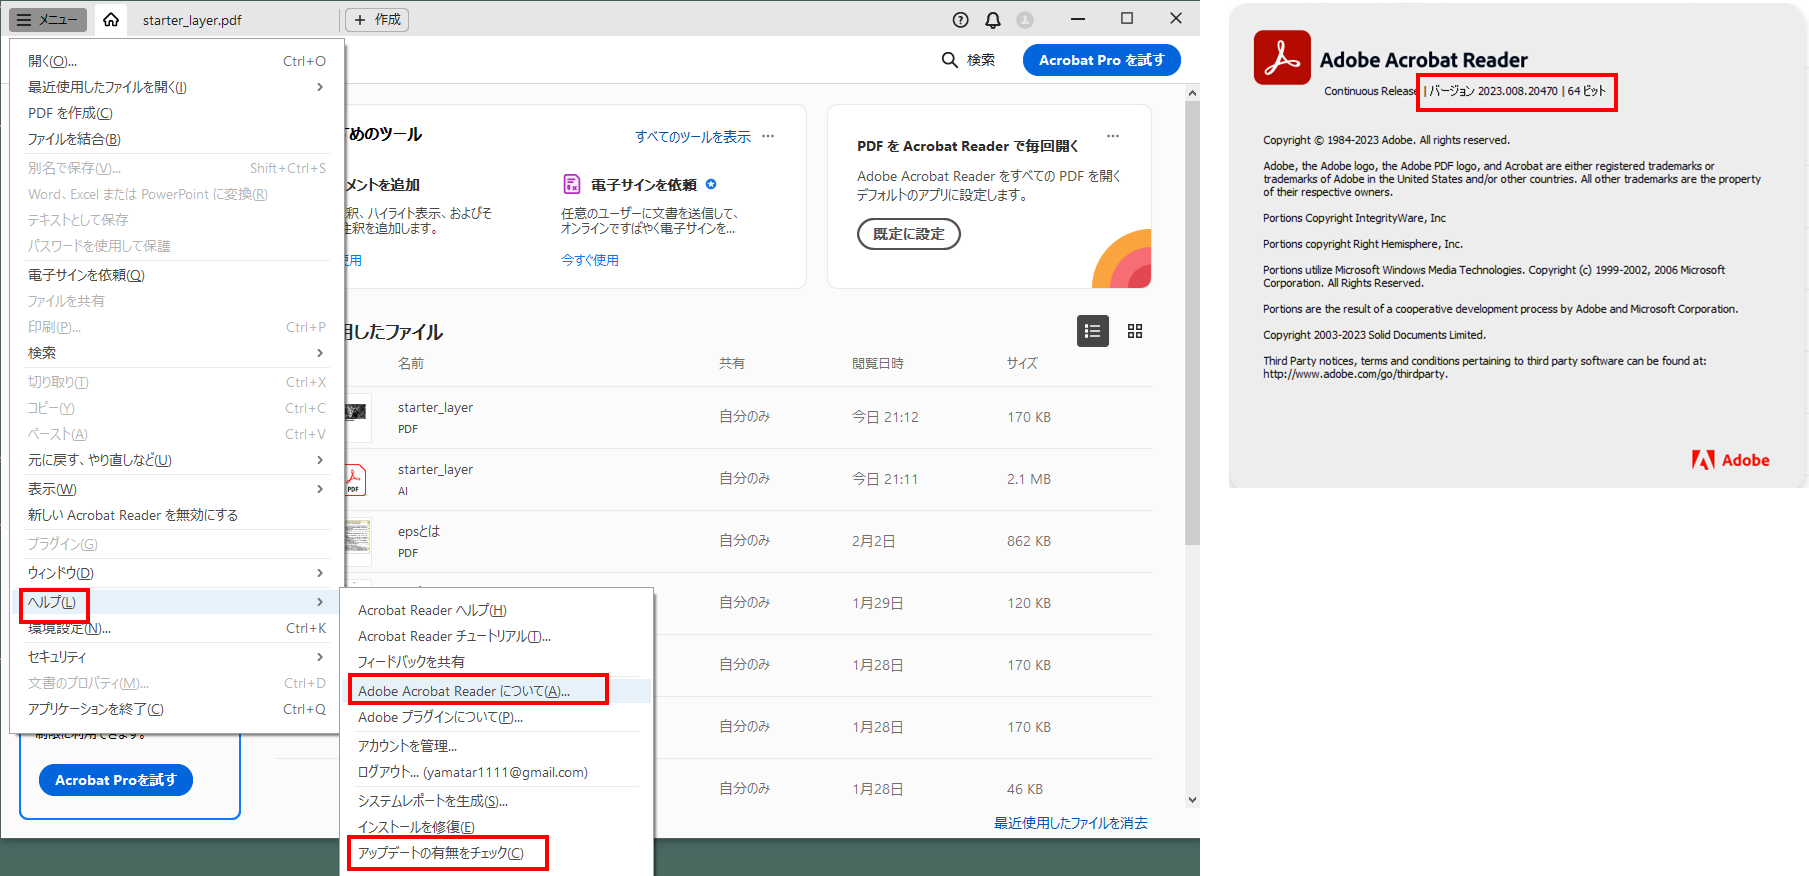This screenshot has width=1809, height=876.
Task: Open more options on the PDF を Acrobat Reader card
Action: coord(1113,136)
